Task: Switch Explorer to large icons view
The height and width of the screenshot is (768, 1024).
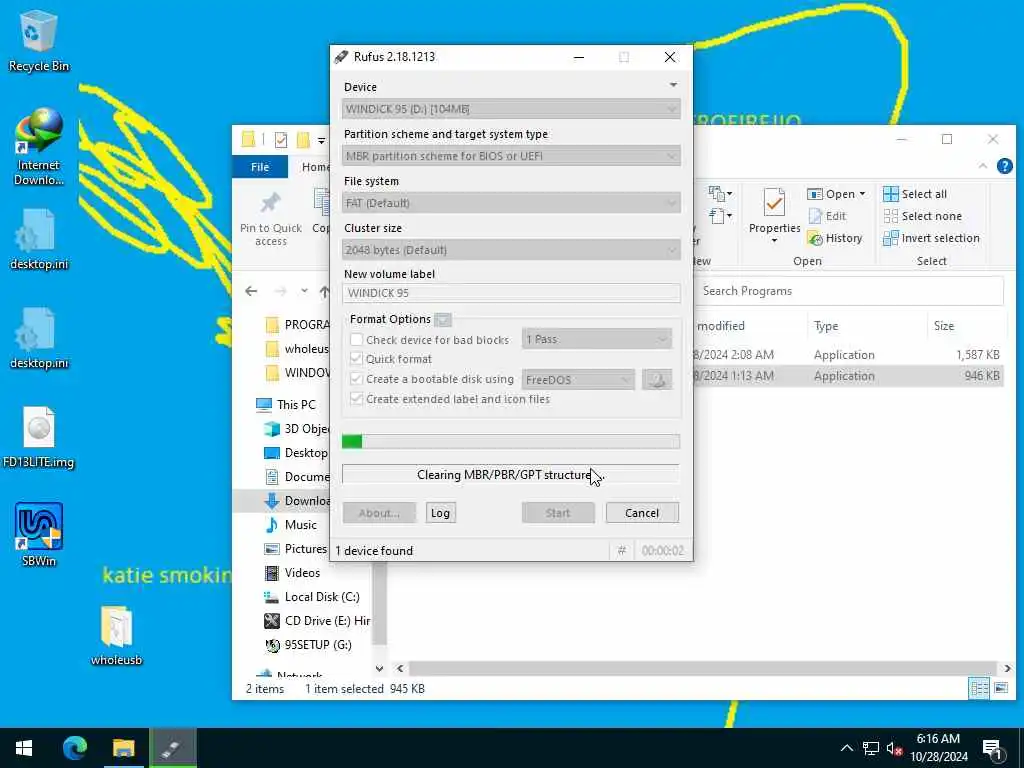Action: point(1000,688)
